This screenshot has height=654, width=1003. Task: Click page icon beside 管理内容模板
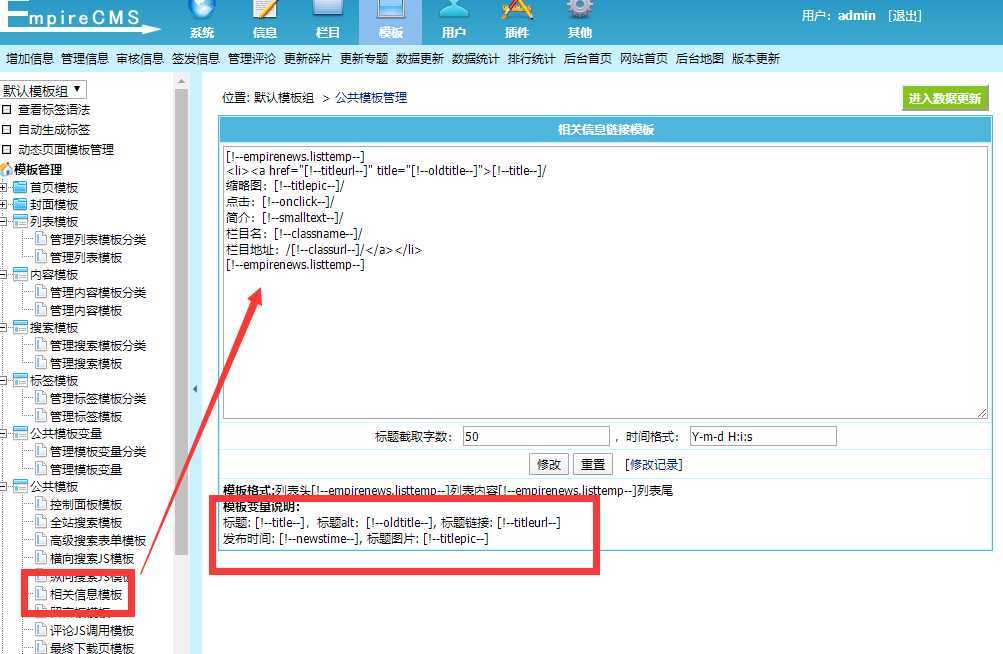pyautogui.click(x=41, y=310)
